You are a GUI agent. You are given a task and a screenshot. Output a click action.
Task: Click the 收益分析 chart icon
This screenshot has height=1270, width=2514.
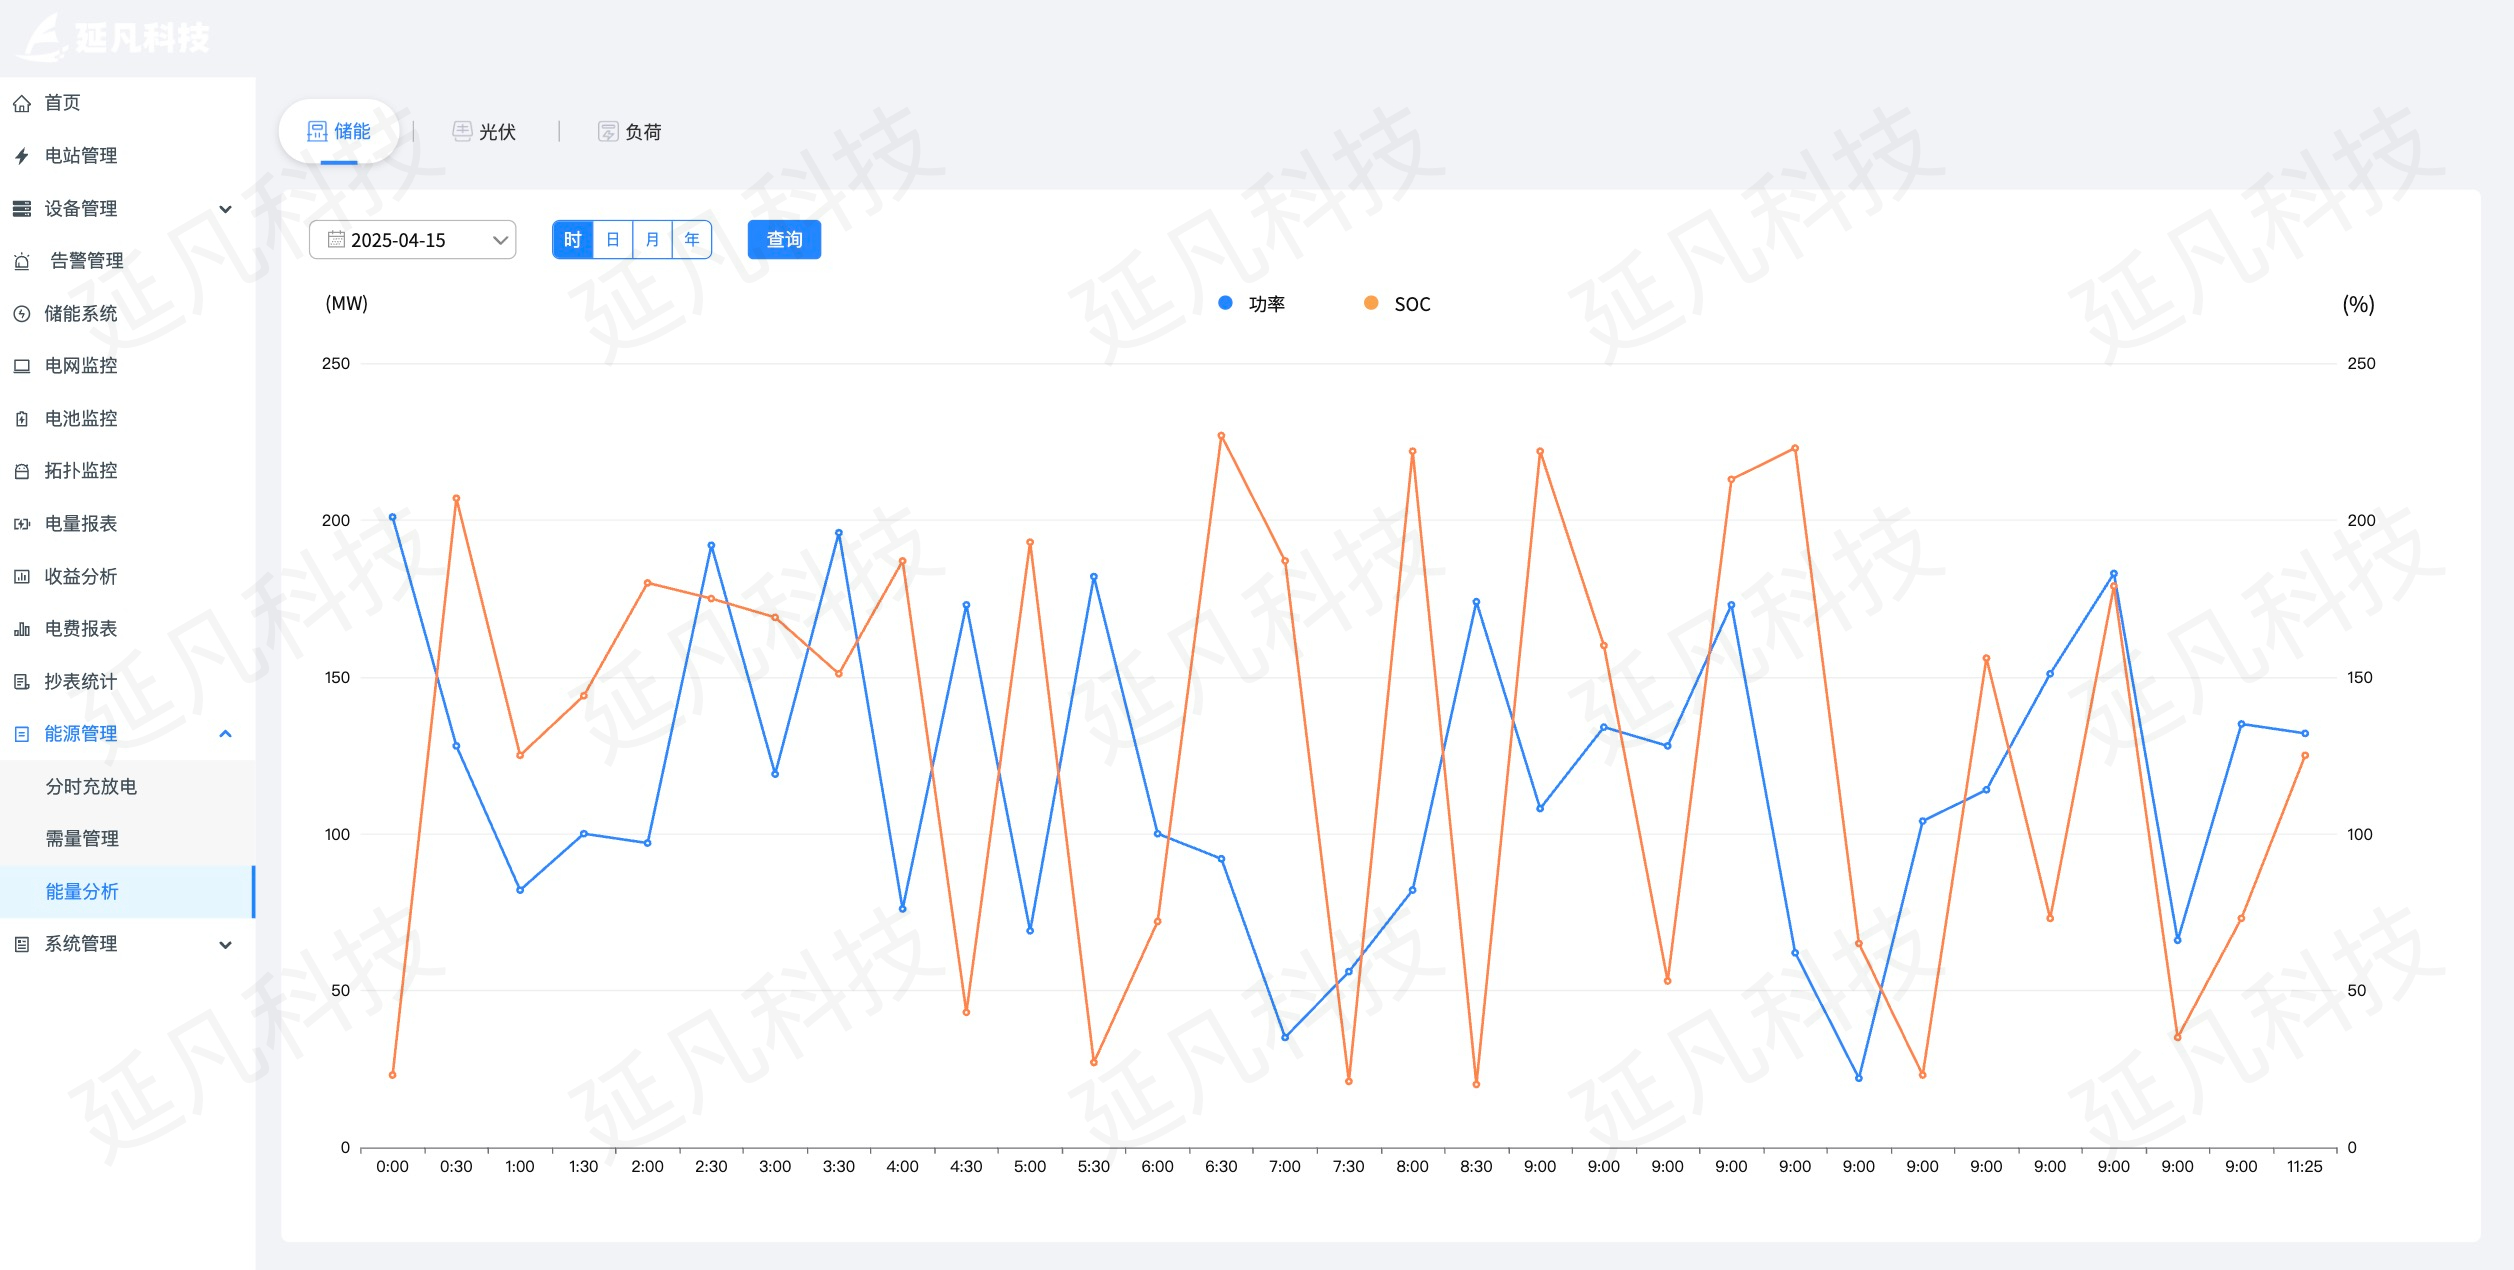(x=22, y=577)
